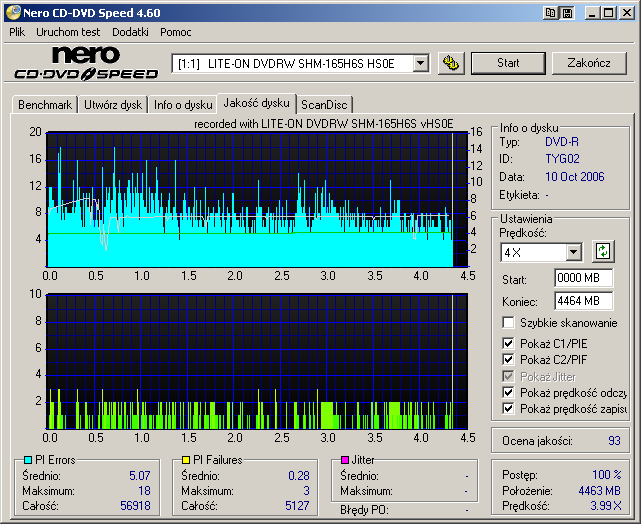Click the Zakończ button
641x524 pixels.
pos(589,63)
